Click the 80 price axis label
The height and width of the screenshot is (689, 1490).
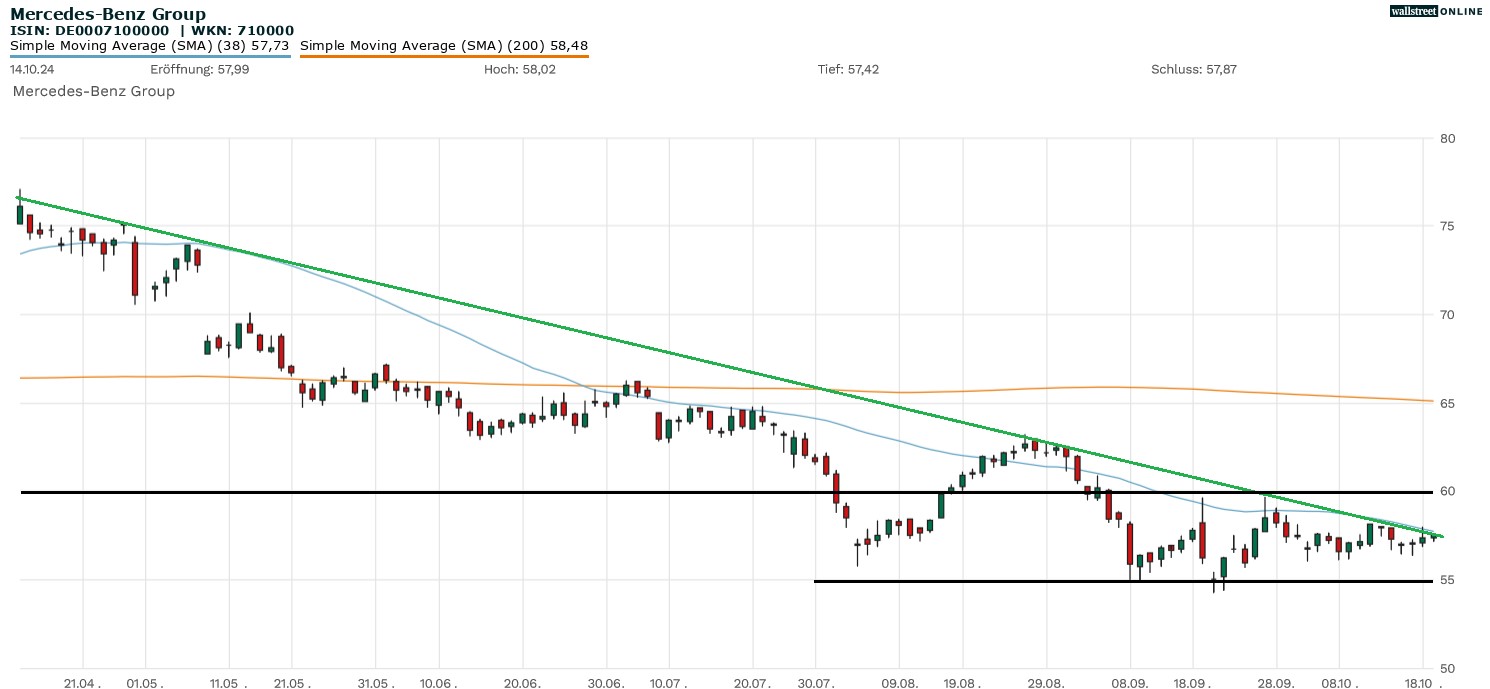(x=1445, y=138)
